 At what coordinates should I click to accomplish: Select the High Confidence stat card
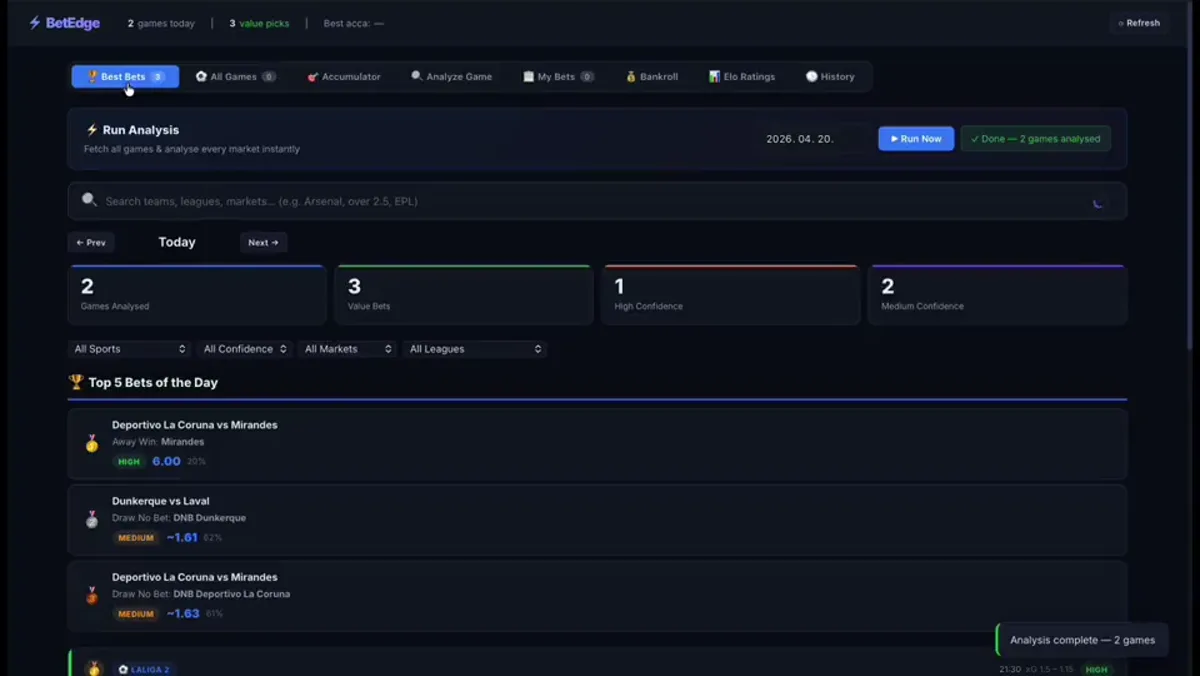click(731, 295)
